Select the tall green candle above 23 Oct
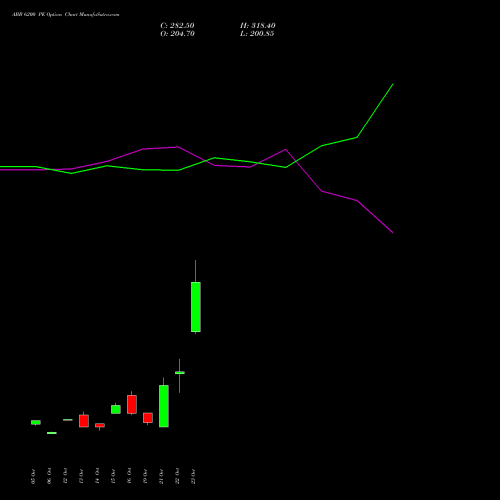The image size is (500, 500). click(196, 307)
